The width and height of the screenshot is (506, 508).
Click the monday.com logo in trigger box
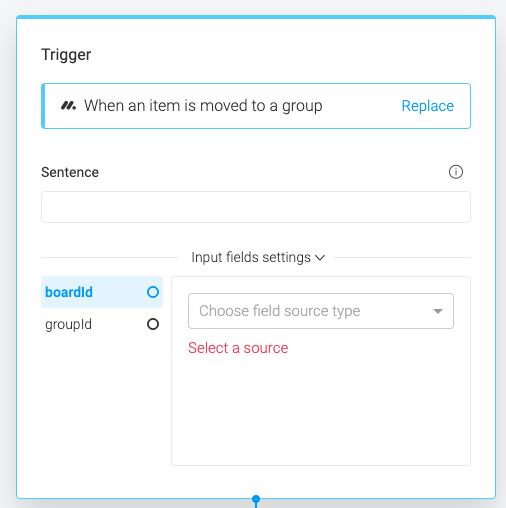pos(68,106)
